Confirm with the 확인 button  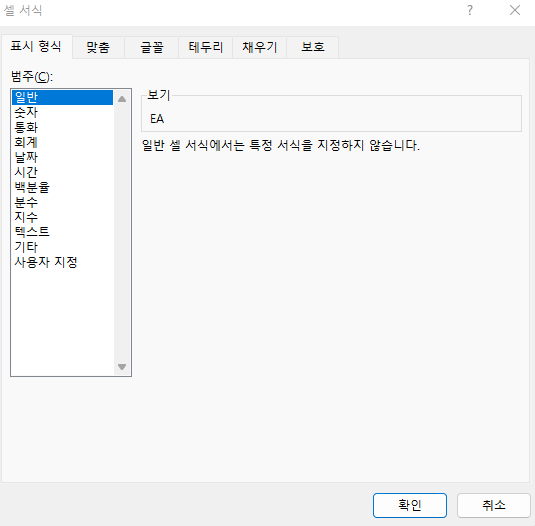click(410, 505)
